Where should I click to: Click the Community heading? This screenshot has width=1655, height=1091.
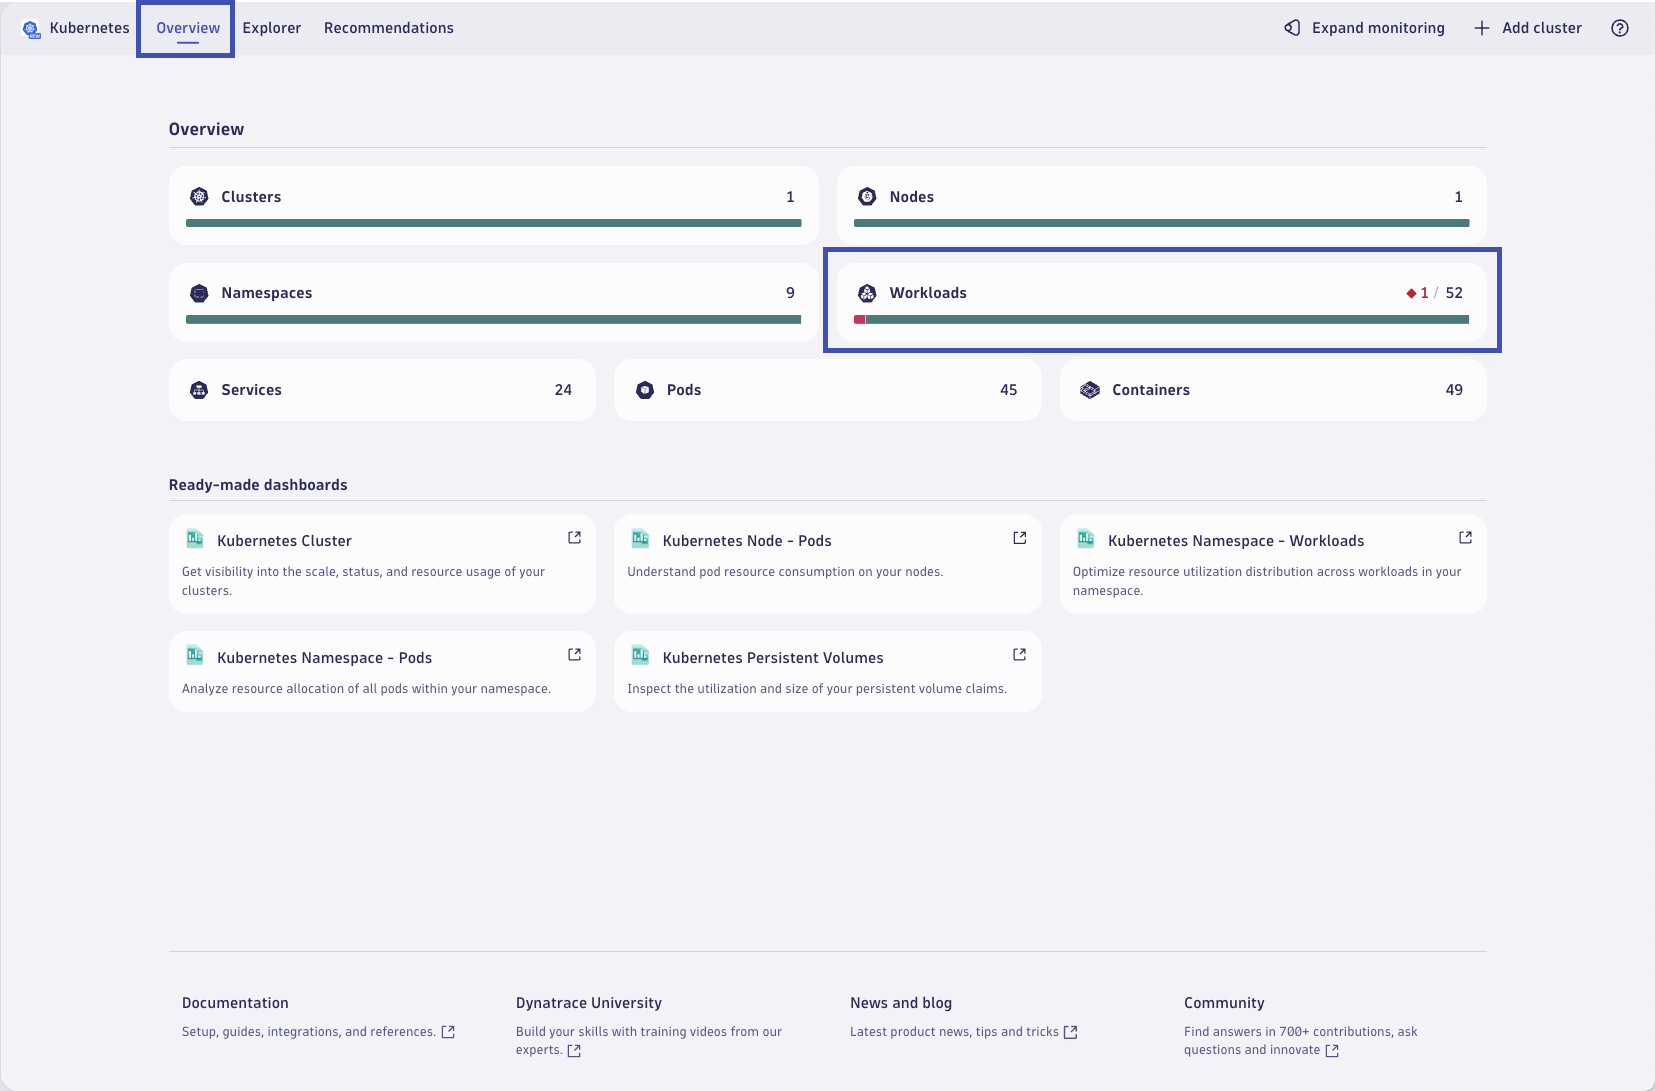click(x=1224, y=1003)
